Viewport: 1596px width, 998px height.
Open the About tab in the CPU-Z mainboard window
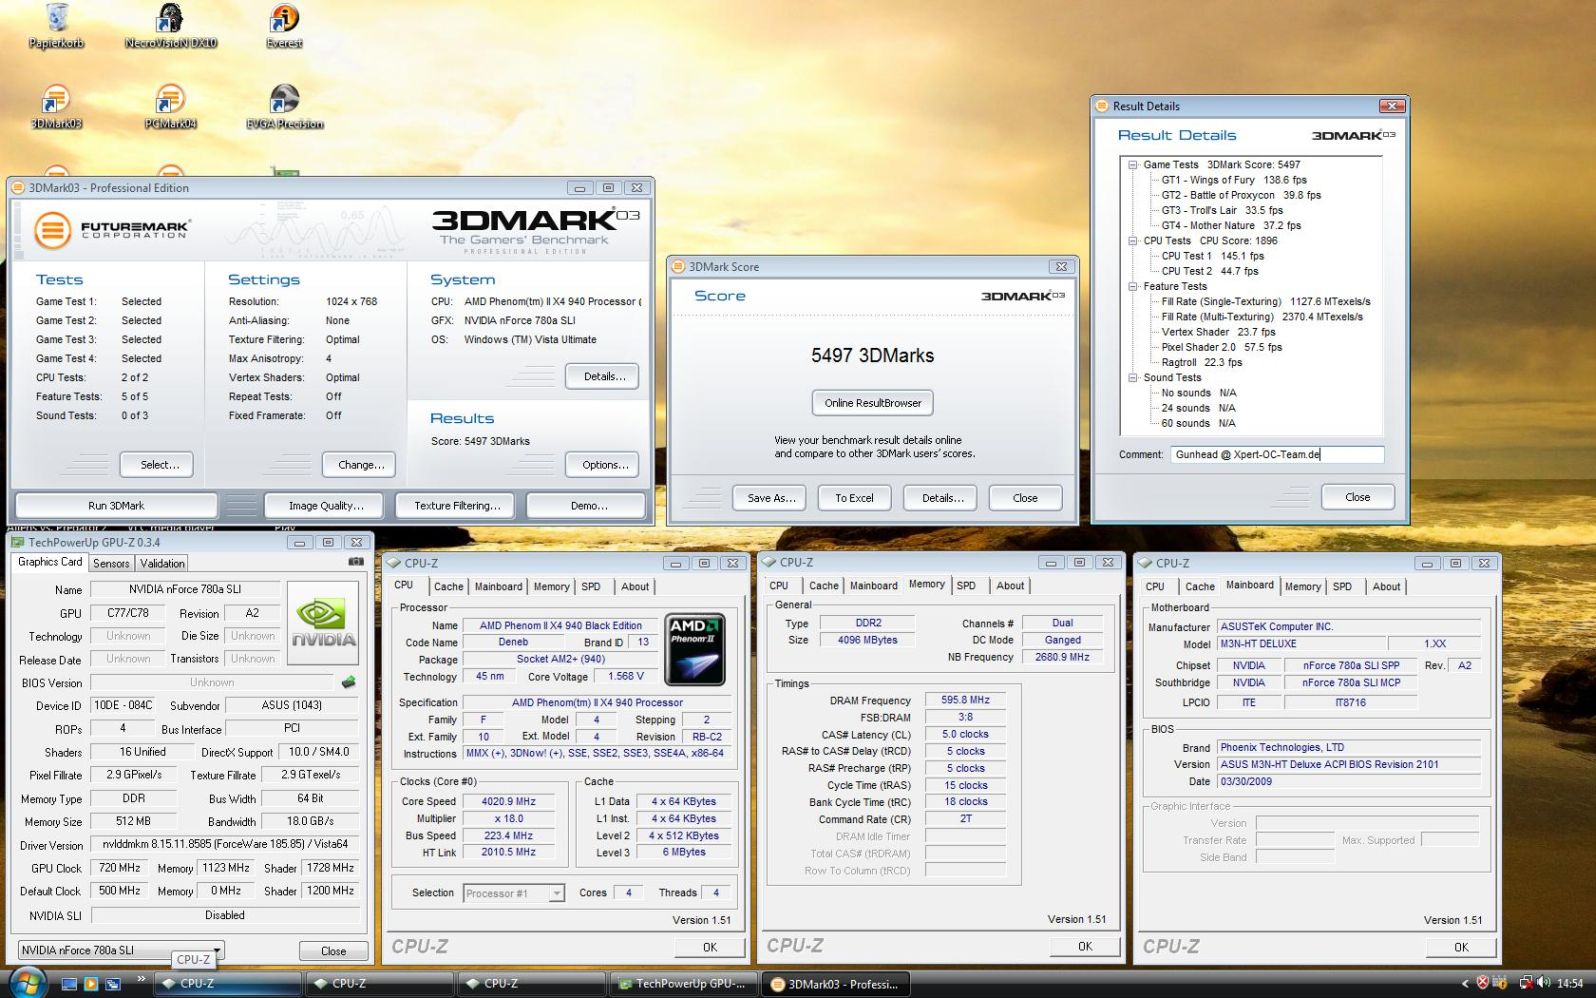tap(1386, 587)
